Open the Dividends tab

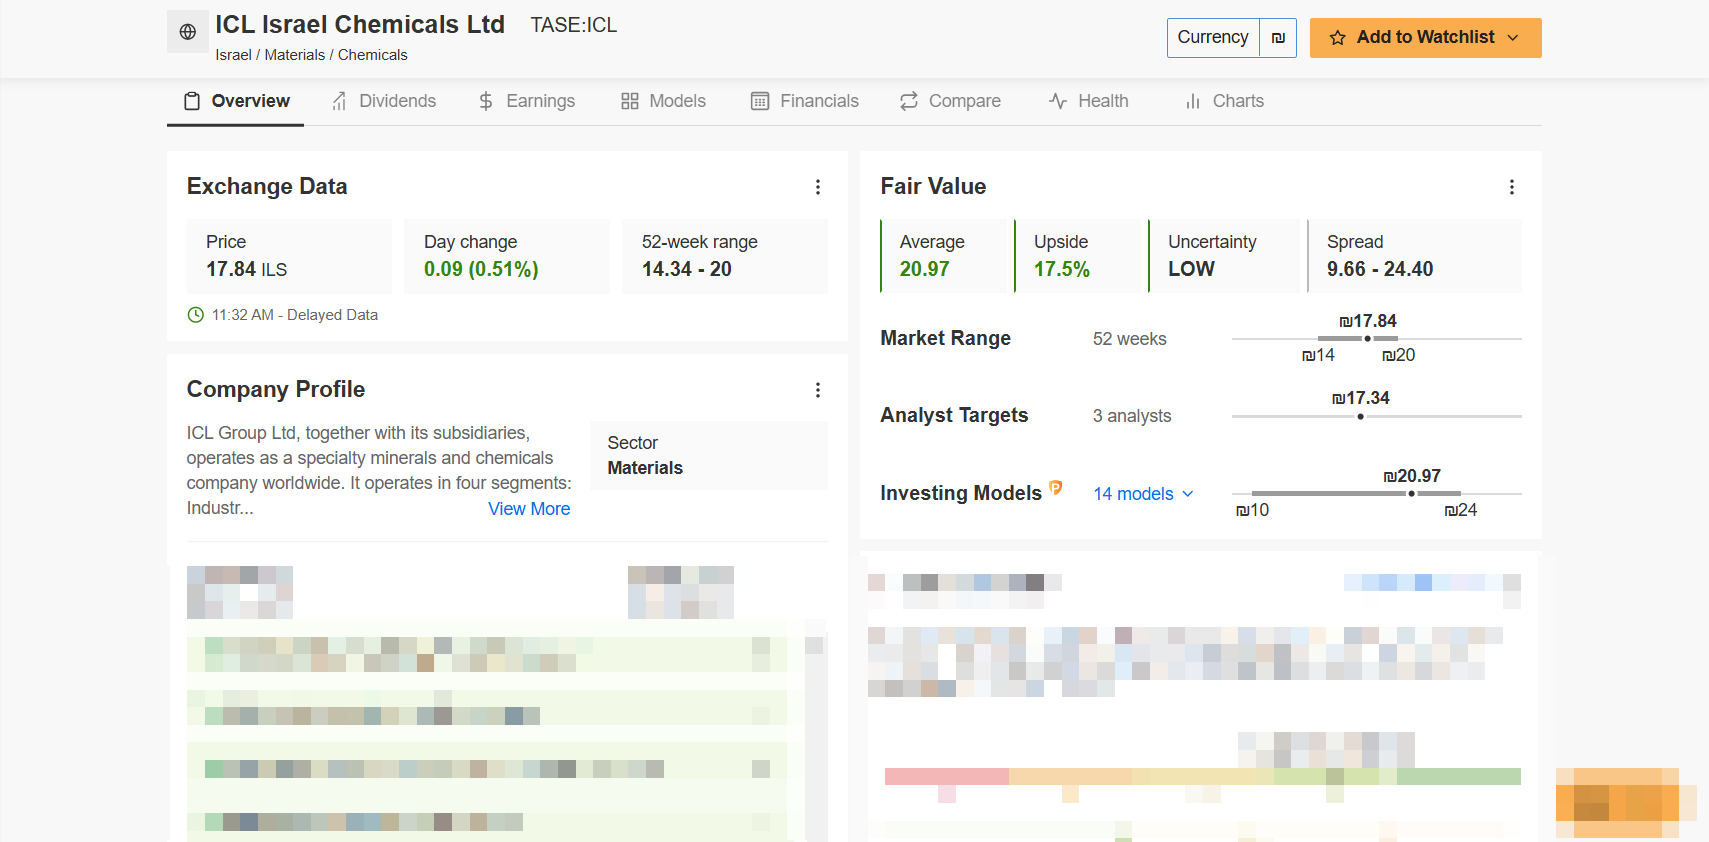tap(384, 101)
